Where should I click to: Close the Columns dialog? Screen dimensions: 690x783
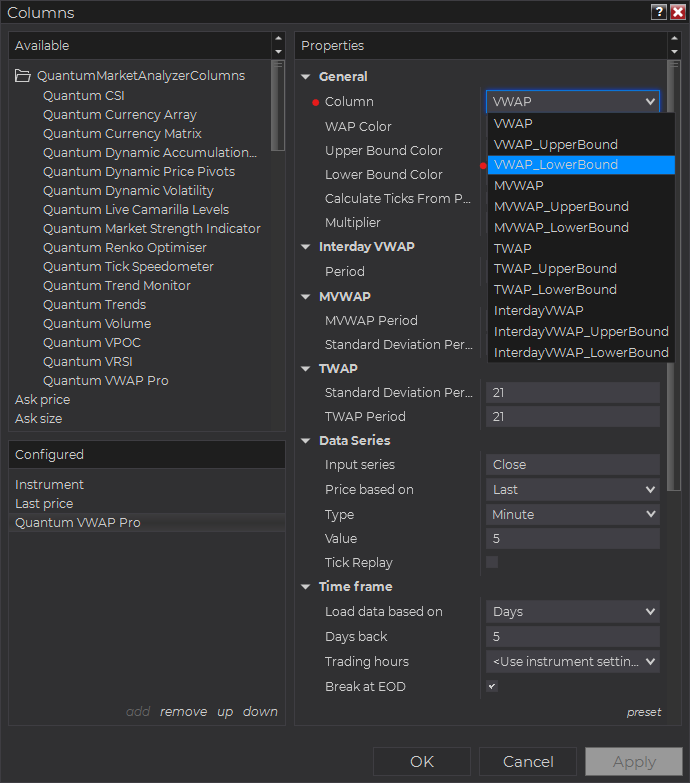tap(678, 12)
